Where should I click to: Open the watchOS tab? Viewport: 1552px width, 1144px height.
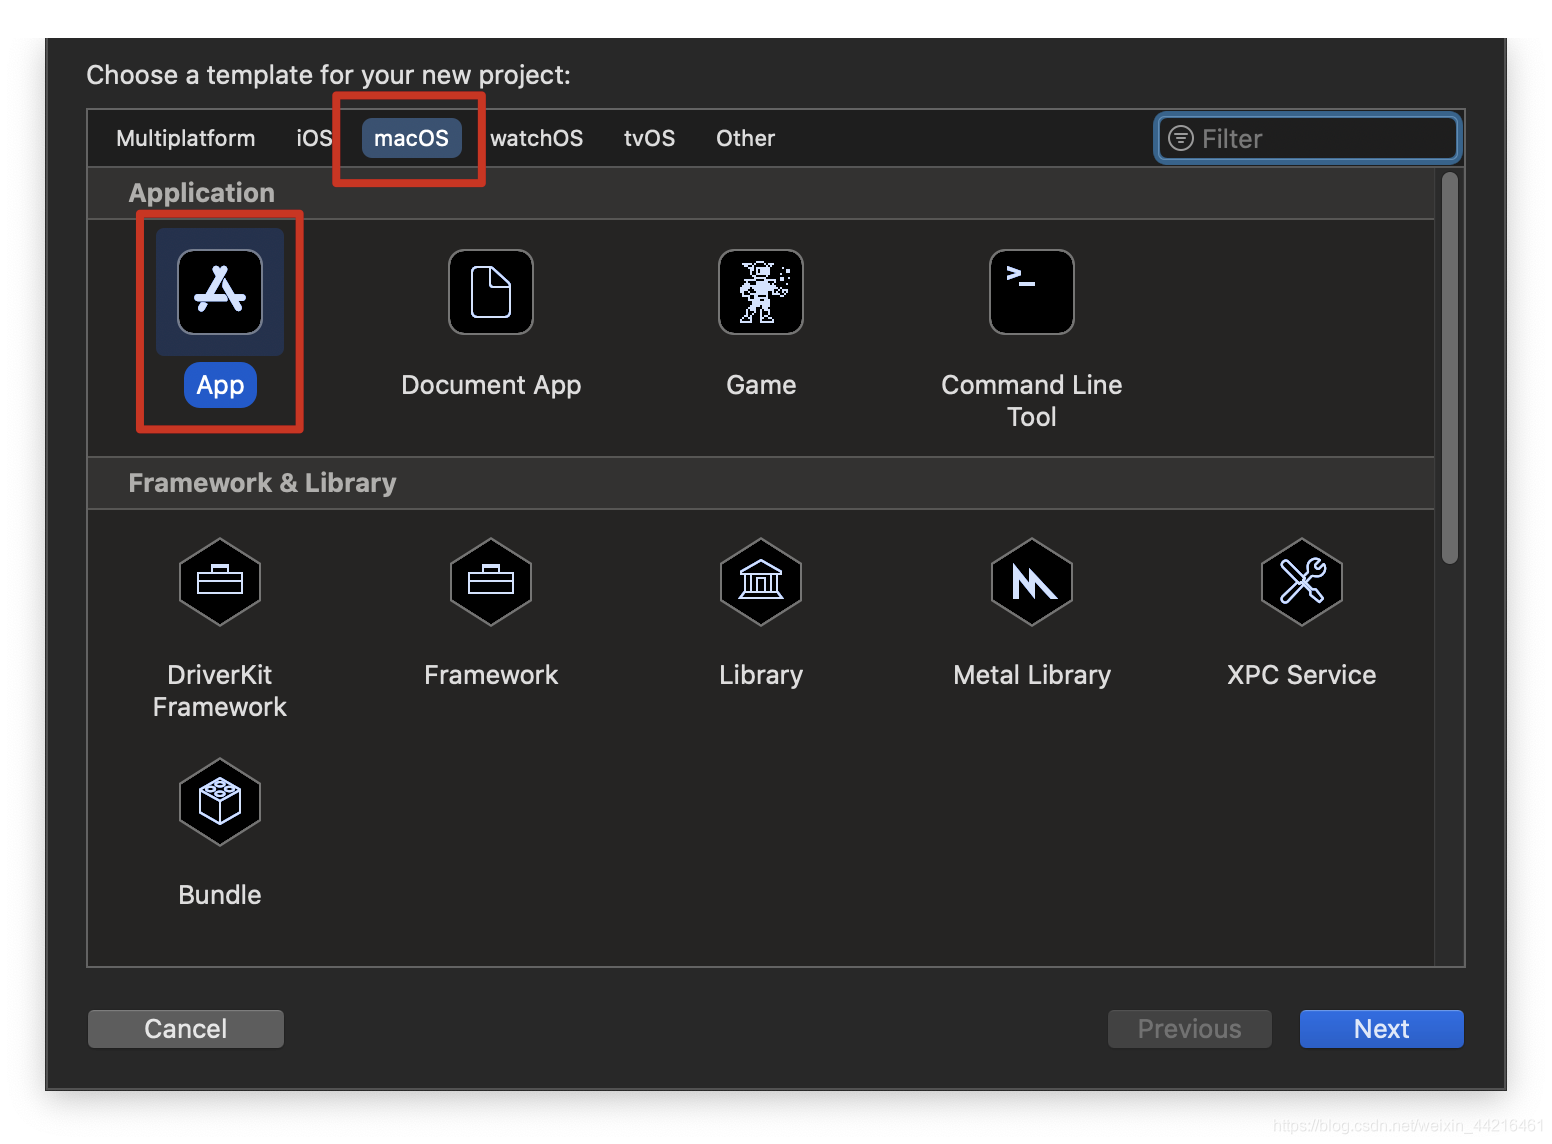tap(537, 138)
